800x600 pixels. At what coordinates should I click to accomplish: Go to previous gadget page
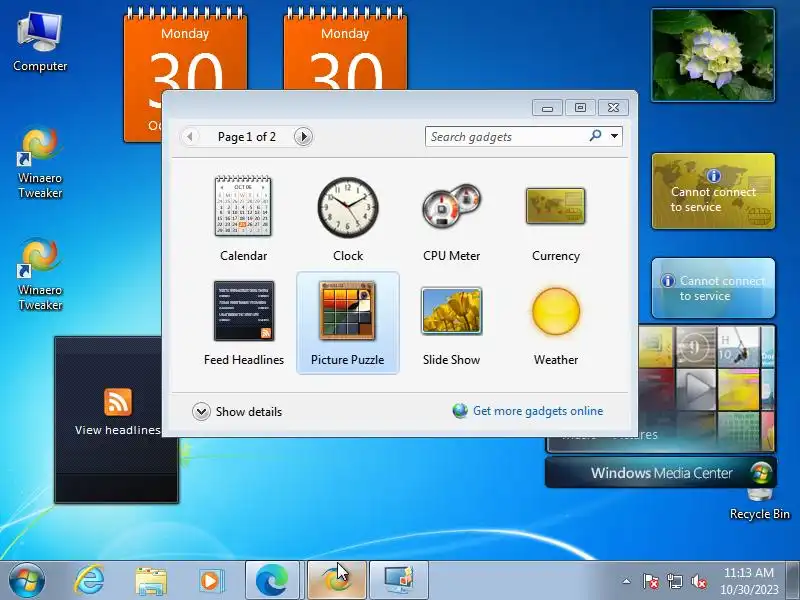tap(190, 137)
